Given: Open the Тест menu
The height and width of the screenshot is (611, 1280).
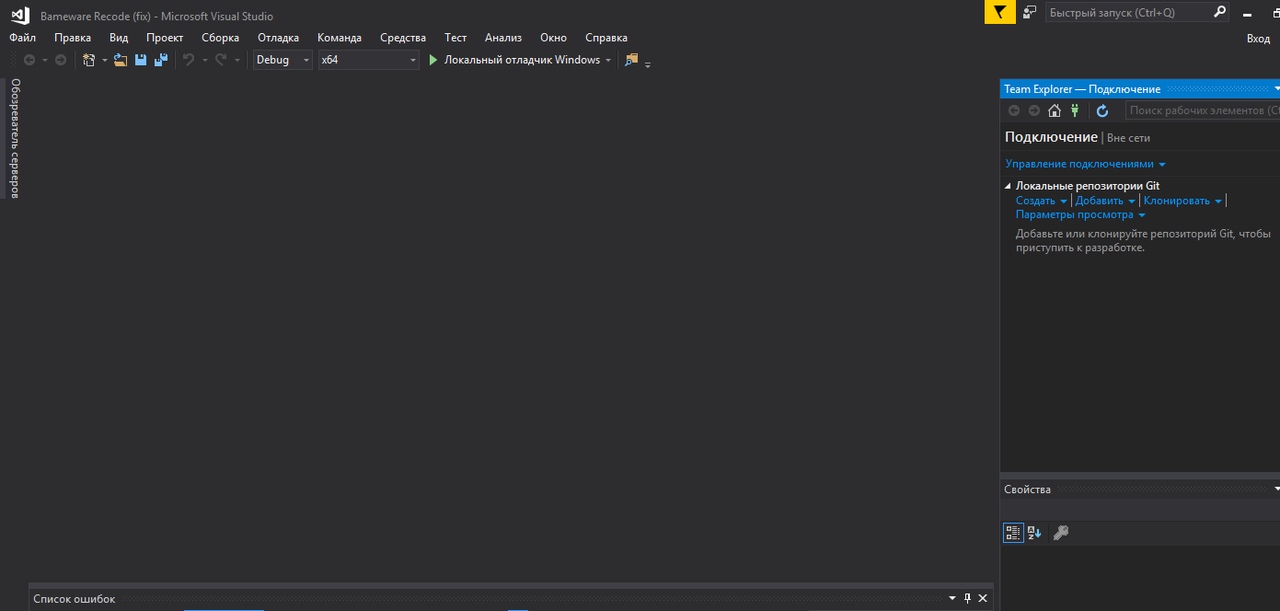Looking at the screenshot, I should (x=456, y=38).
